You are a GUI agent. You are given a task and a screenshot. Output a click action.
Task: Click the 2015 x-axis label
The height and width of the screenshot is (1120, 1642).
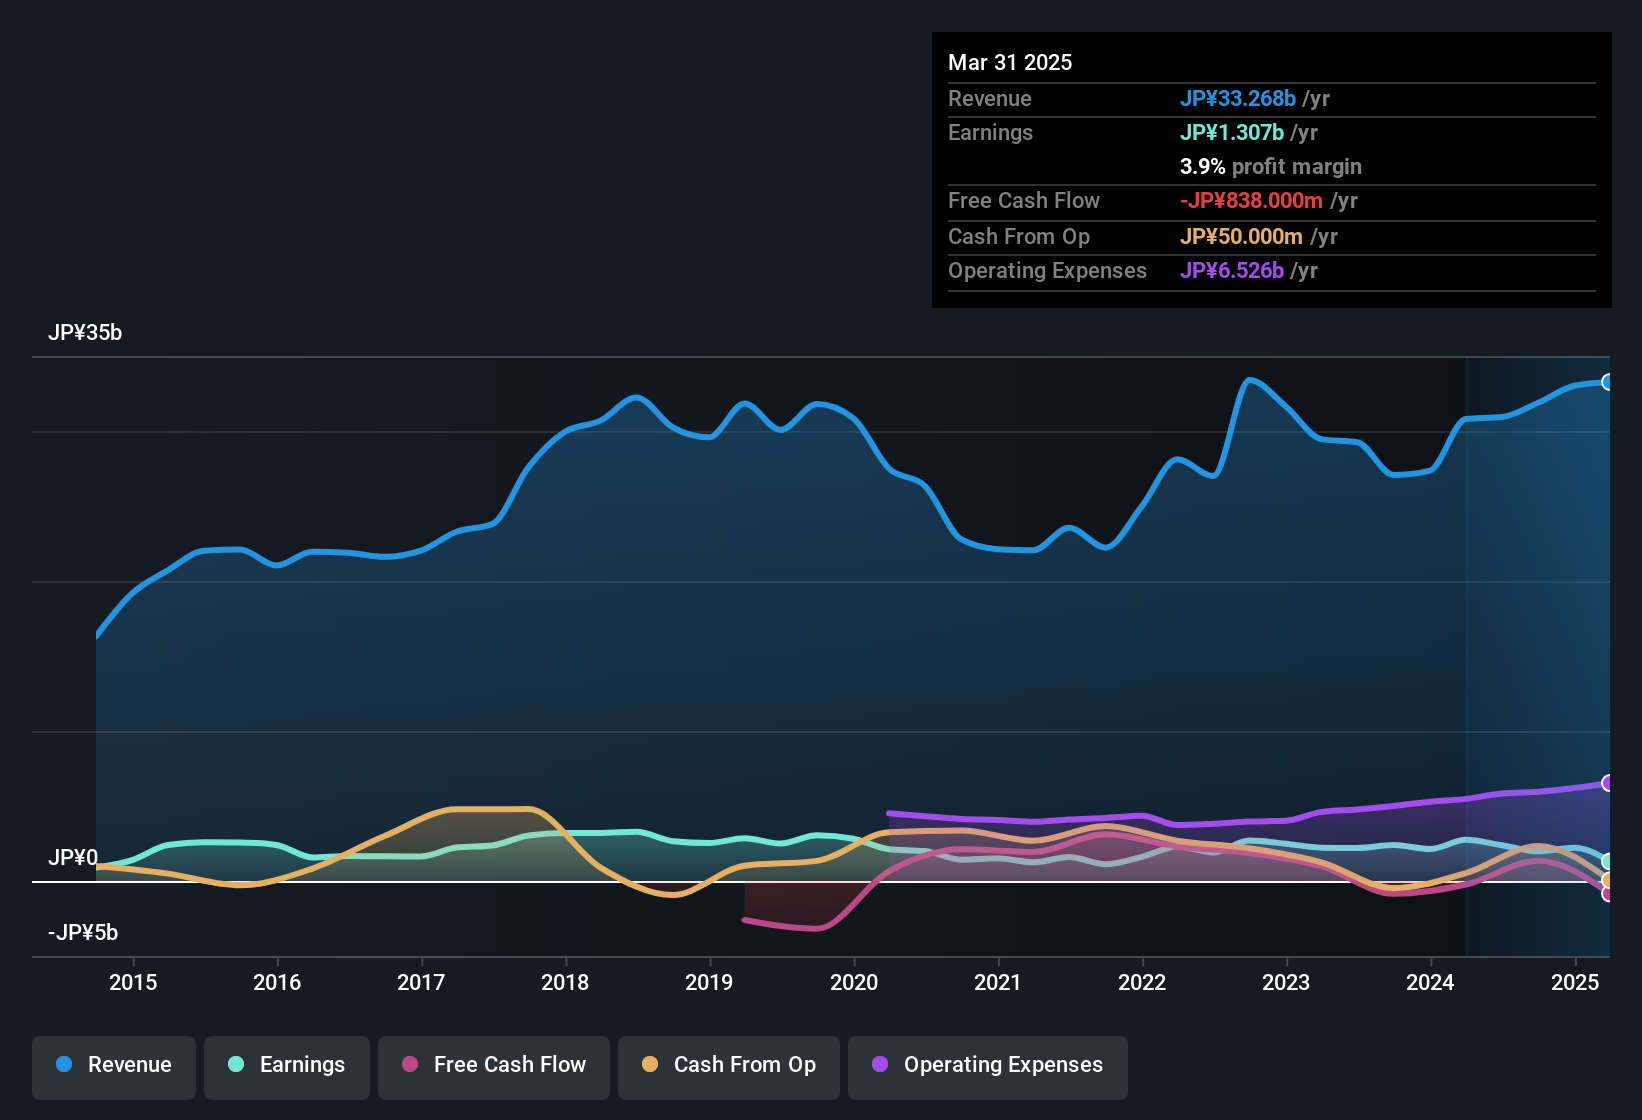(x=133, y=983)
